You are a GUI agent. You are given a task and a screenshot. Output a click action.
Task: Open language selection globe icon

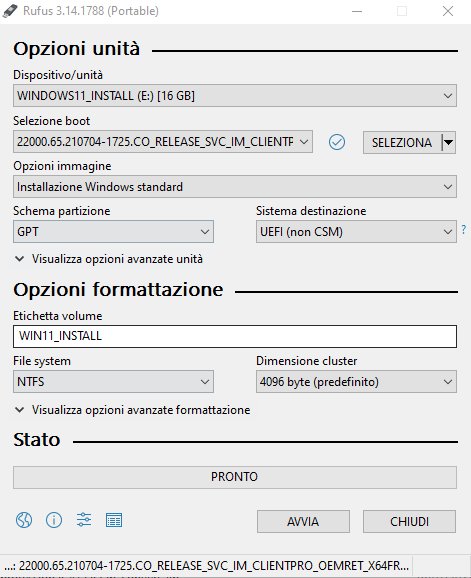[24, 520]
